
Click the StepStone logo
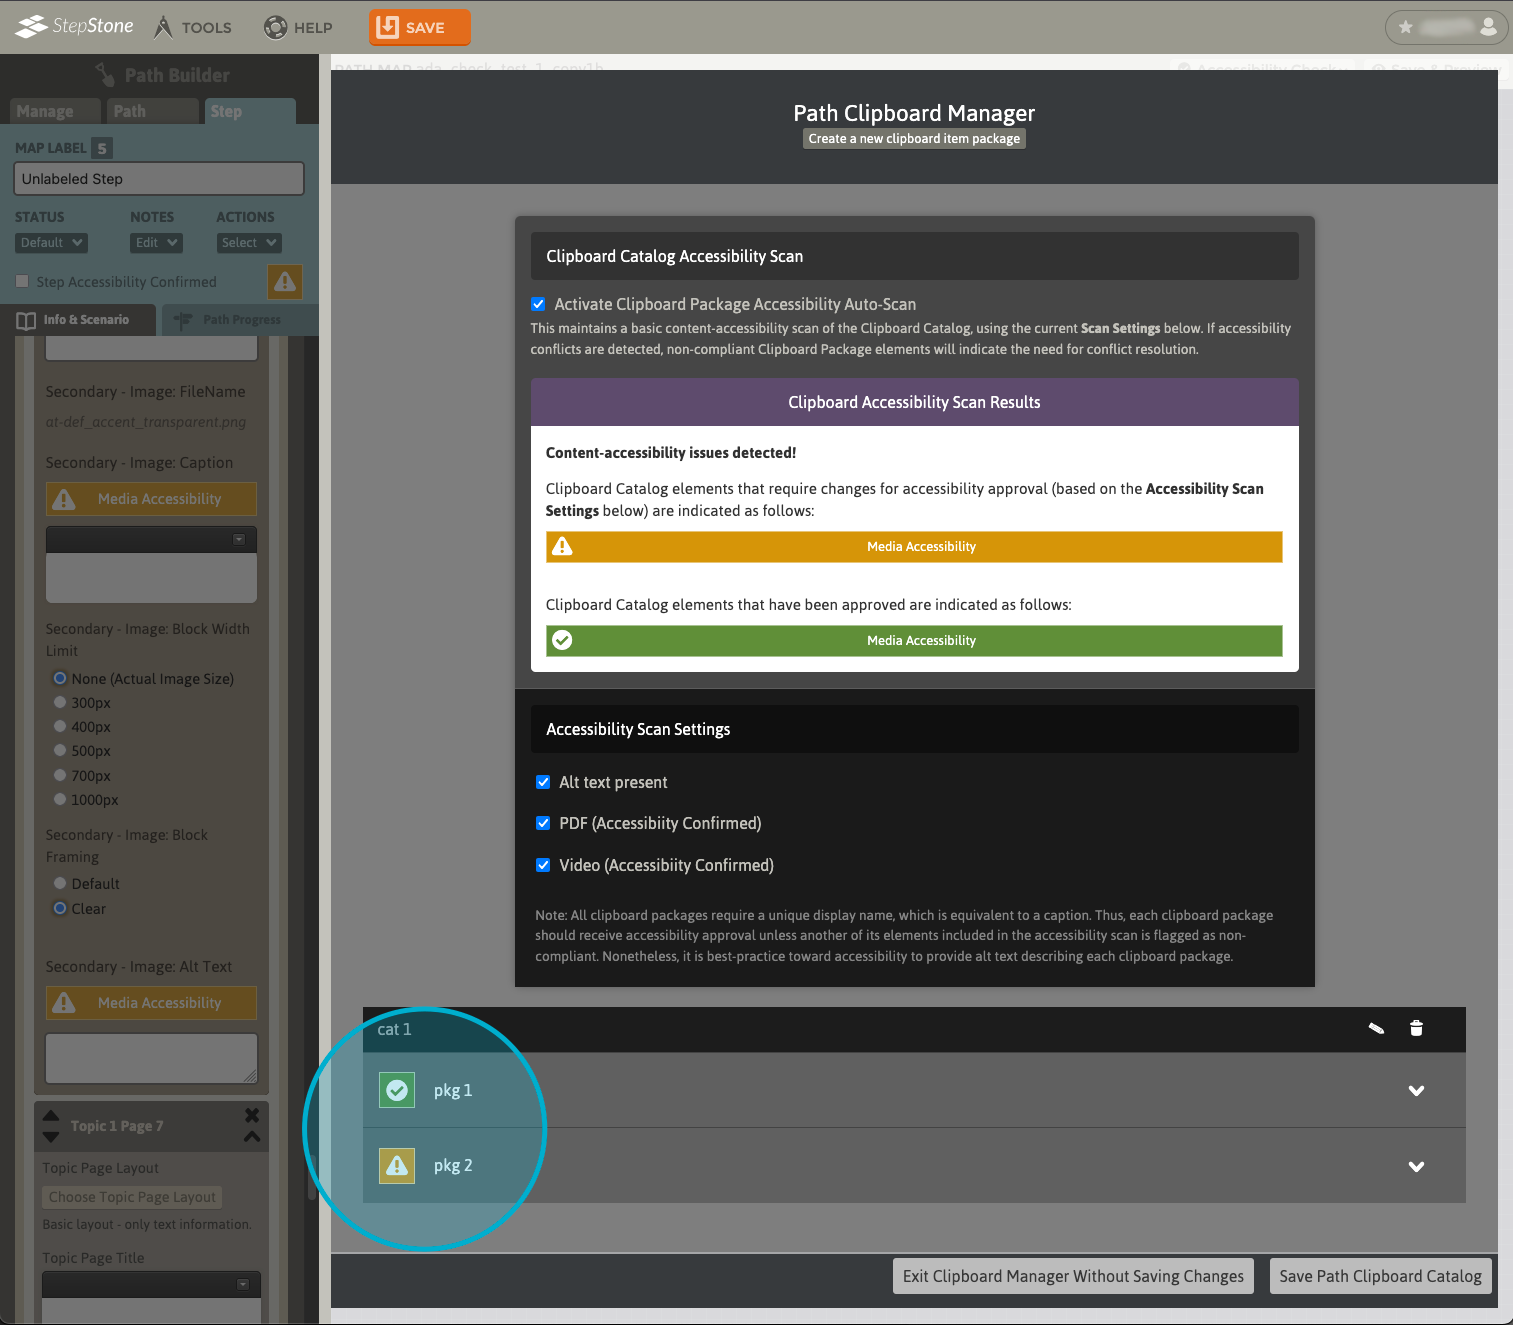click(75, 26)
